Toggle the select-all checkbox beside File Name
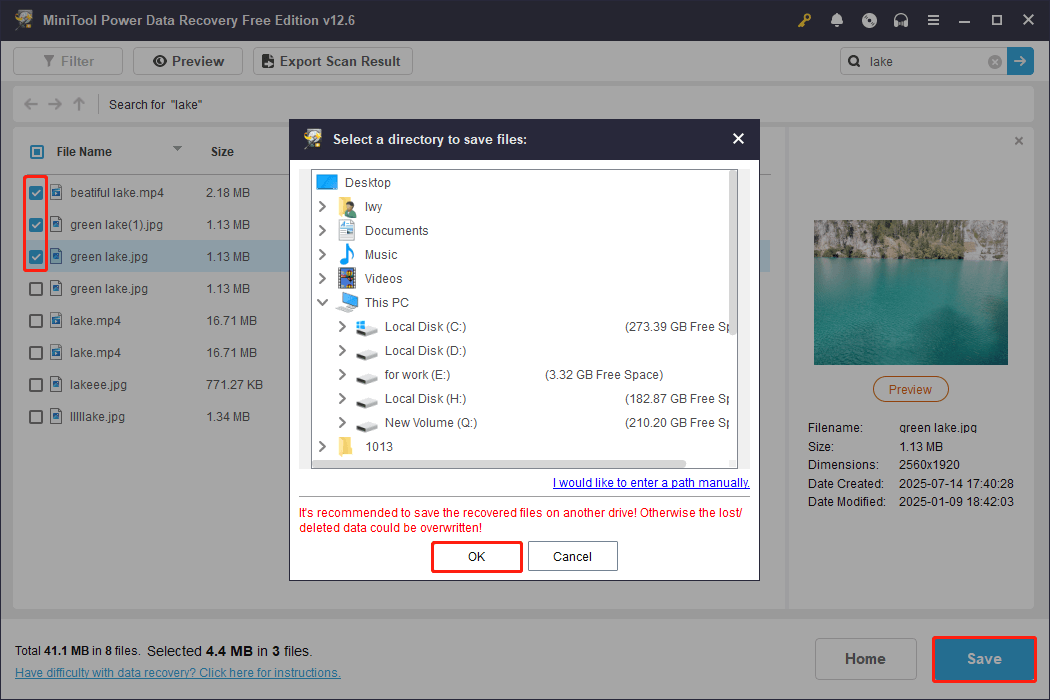Image resolution: width=1050 pixels, height=700 pixels. tap(36, 151)
